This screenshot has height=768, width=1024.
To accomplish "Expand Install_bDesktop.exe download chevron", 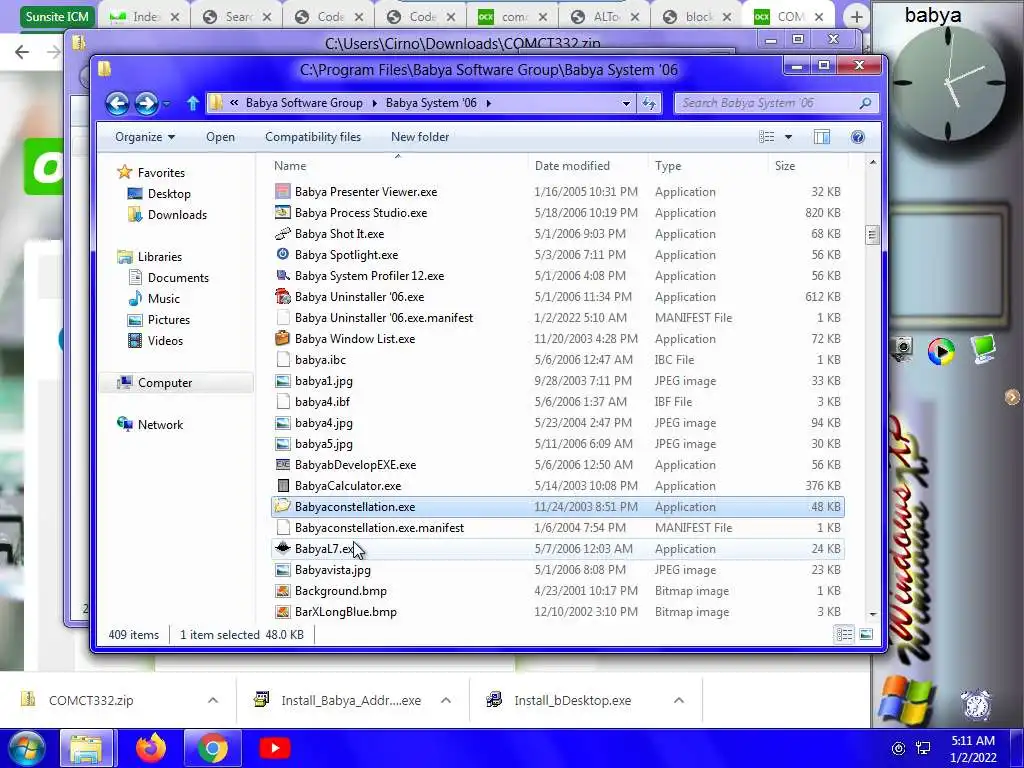I will (679, 700).
